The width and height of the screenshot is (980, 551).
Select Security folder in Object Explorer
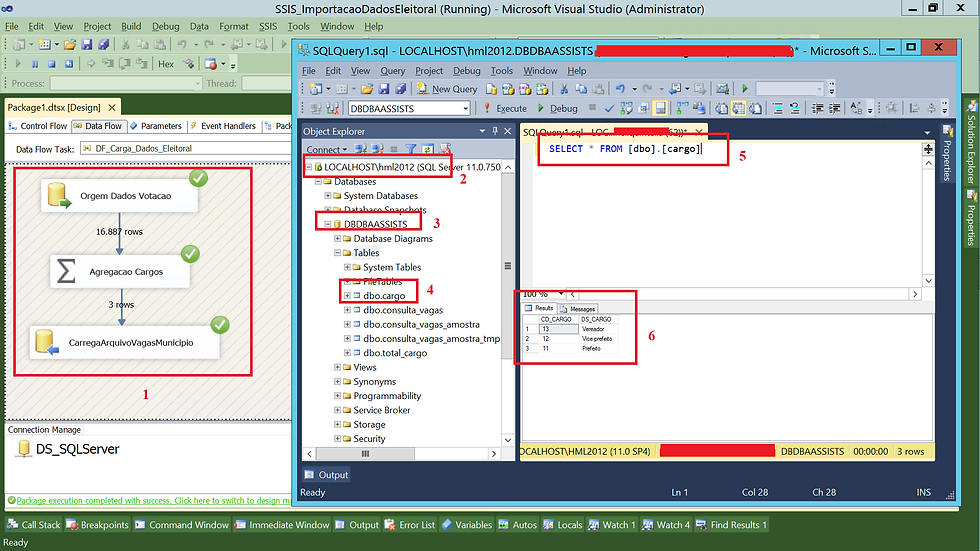point(369,439)
